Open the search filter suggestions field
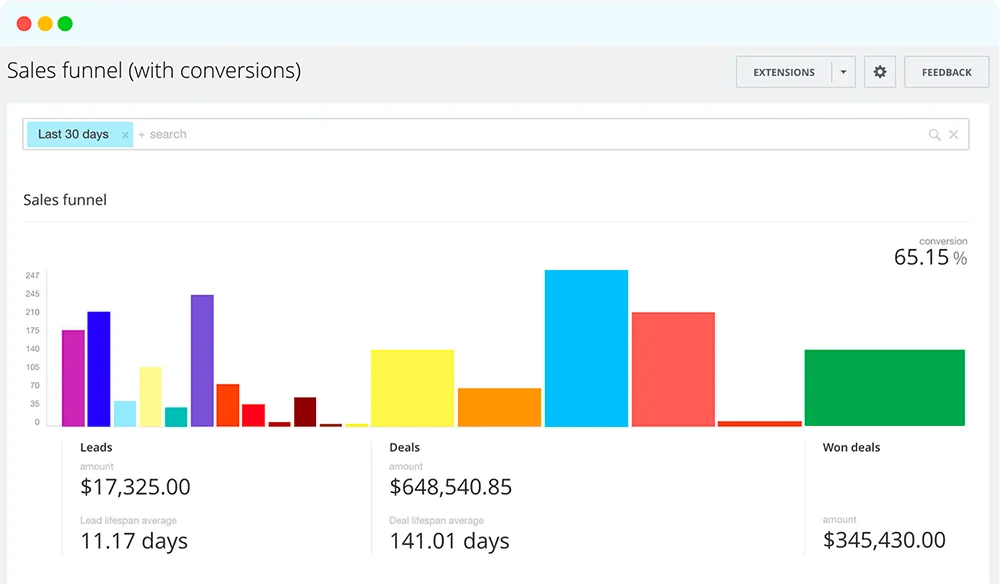1000x584 pixels. click(x=162, y=134)
